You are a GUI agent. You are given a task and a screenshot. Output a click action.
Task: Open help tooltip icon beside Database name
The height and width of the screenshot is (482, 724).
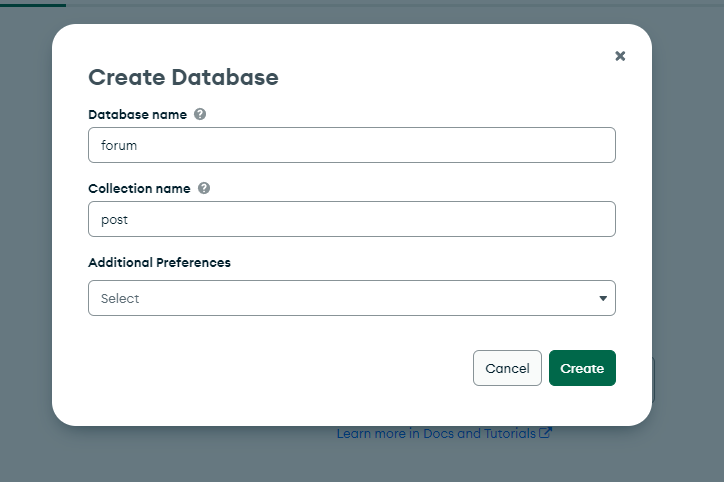point(200,114)
